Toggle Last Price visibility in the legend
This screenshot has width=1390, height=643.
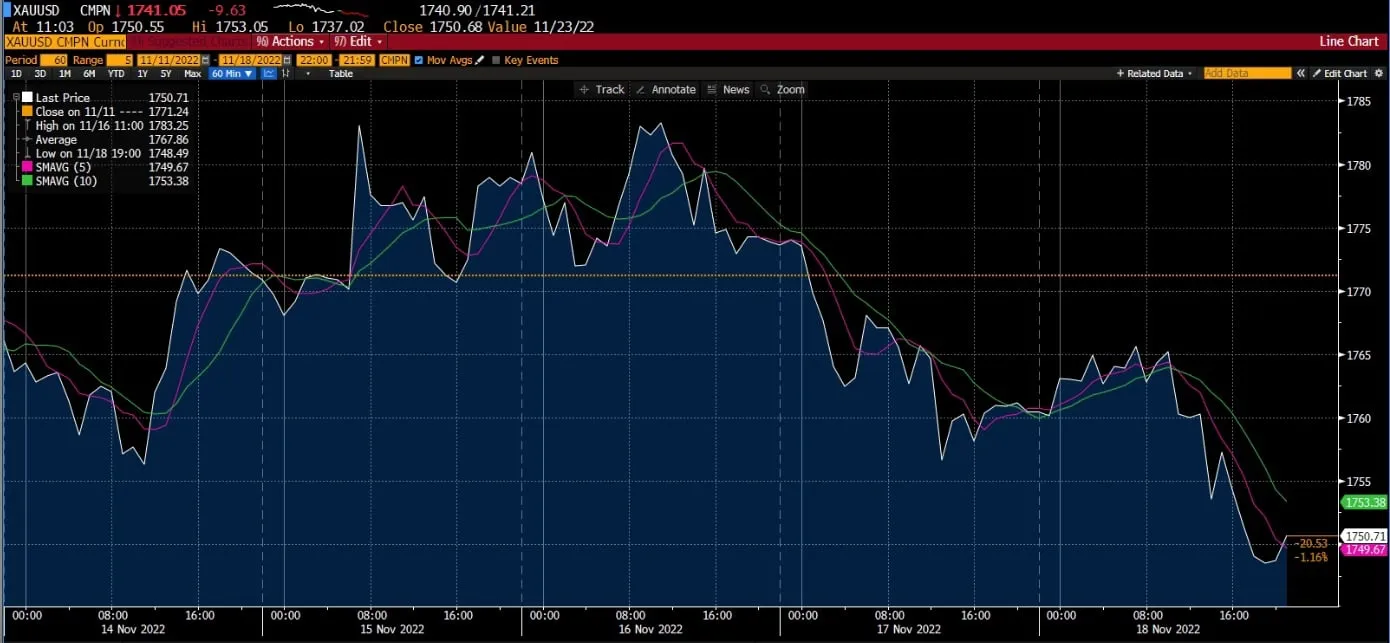click(x=27, y=97)
